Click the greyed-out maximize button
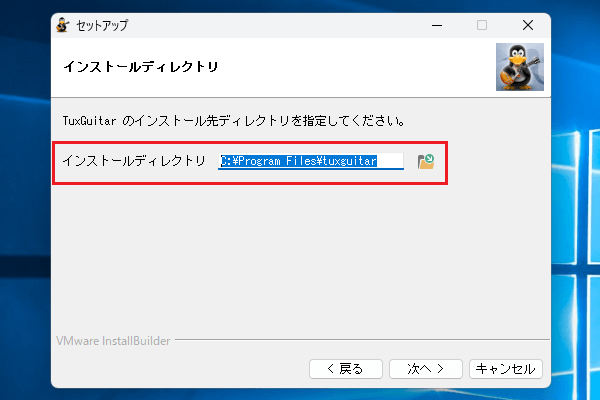The width and height of the screenshot is (600, 400). pyautogui.click(x=482, y=25)
